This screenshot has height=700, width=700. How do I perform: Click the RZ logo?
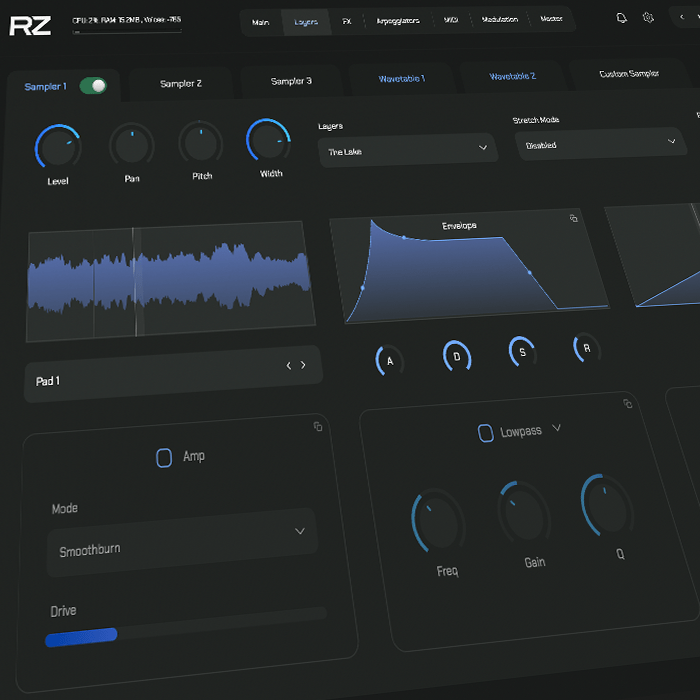click(x=30, y=25)
